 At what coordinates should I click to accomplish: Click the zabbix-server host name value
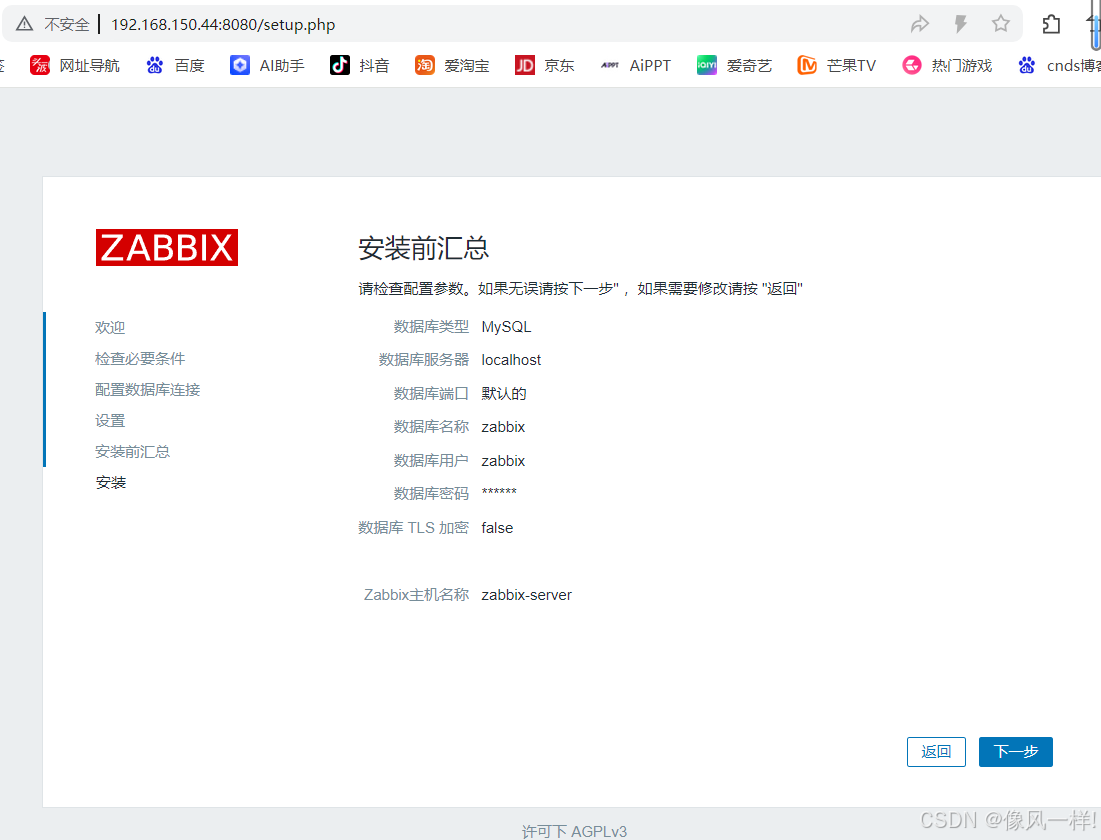click(527, 595)
